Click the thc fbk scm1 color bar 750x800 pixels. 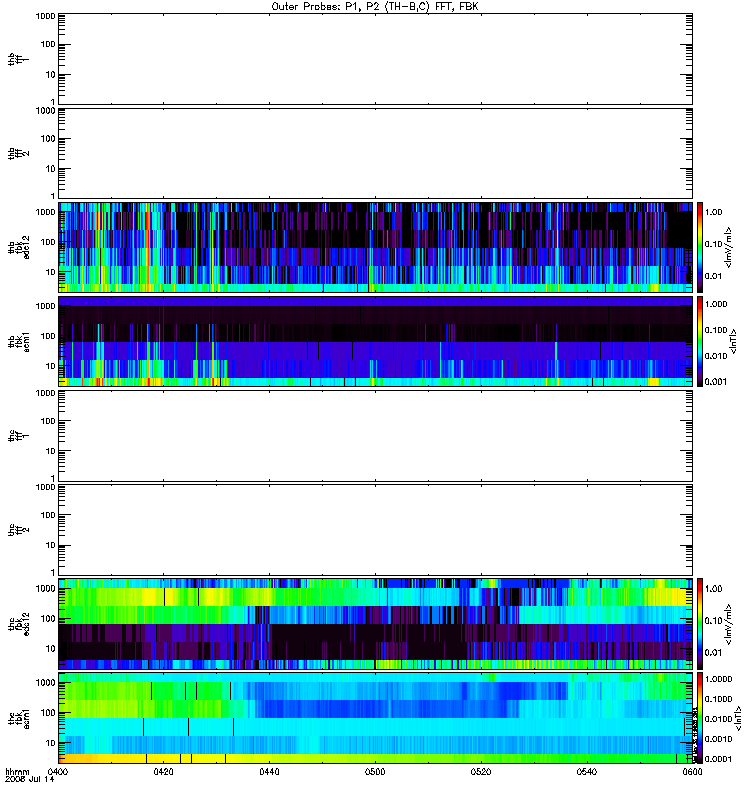pyautogui.click(x=700, y=718)
